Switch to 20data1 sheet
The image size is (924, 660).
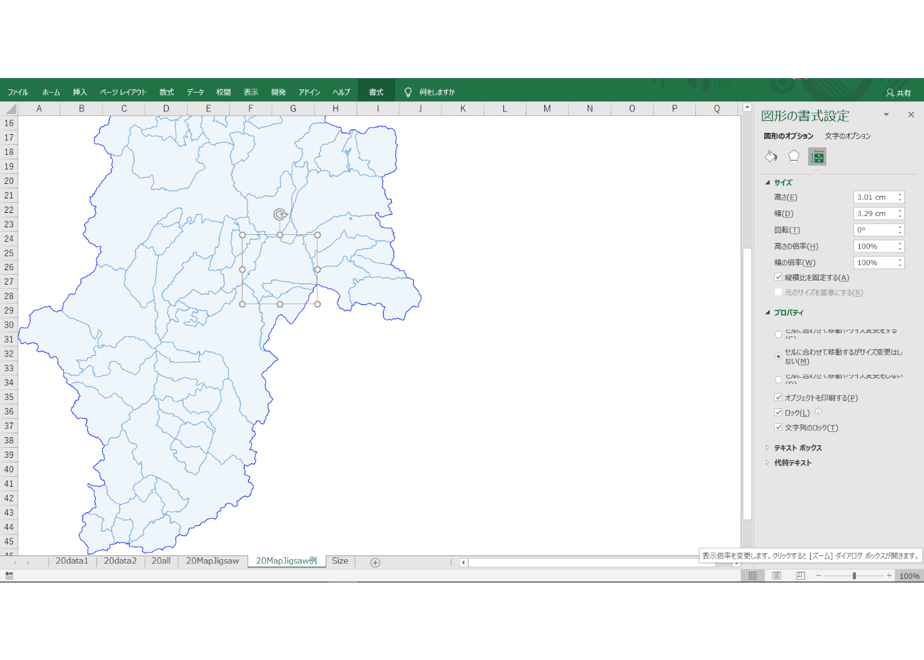(72, 561)
